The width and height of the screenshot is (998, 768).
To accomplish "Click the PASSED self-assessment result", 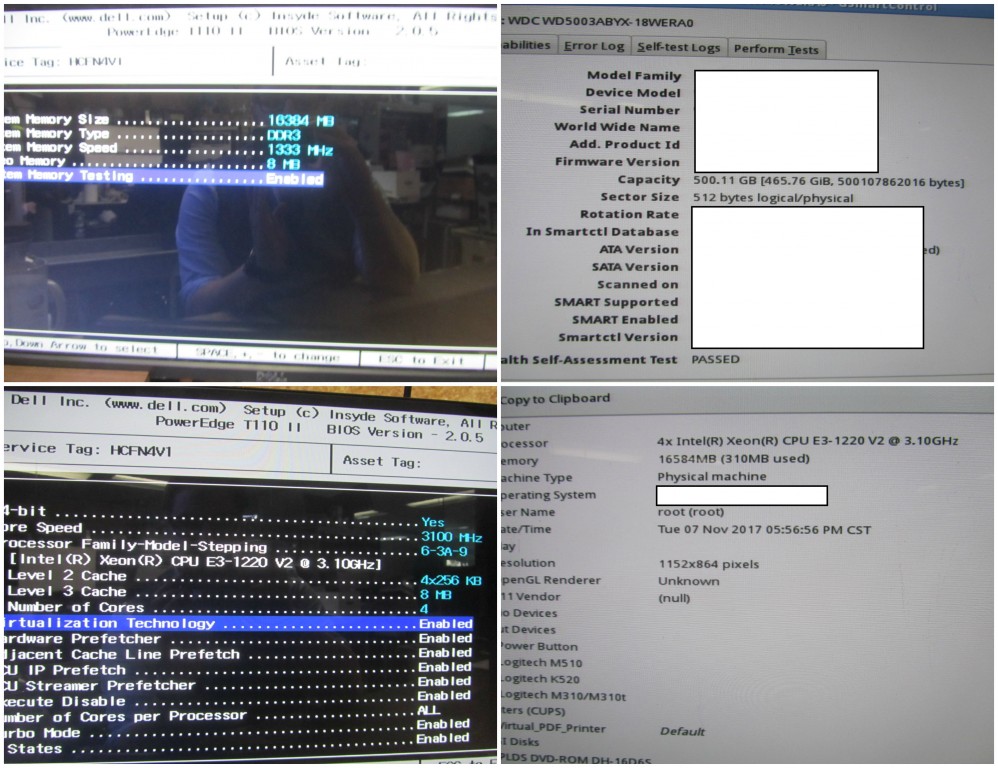I will point(715,360).
